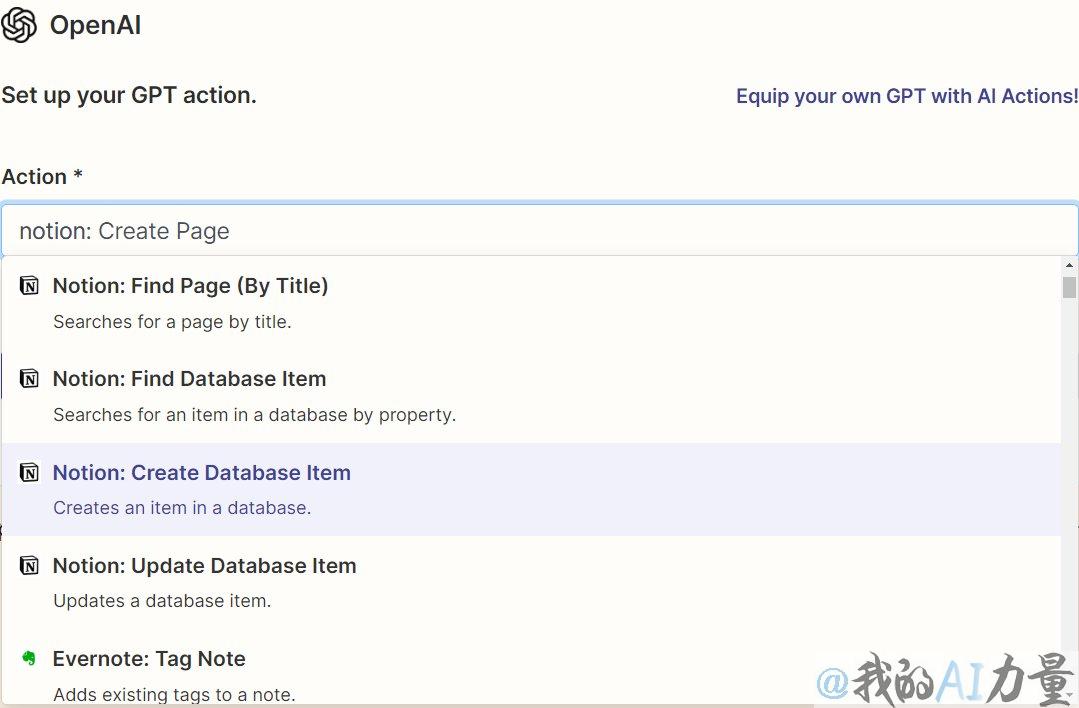1079x708 pixels.
Task: Click description Searches for a page by title.
Action: pos(172,322)
